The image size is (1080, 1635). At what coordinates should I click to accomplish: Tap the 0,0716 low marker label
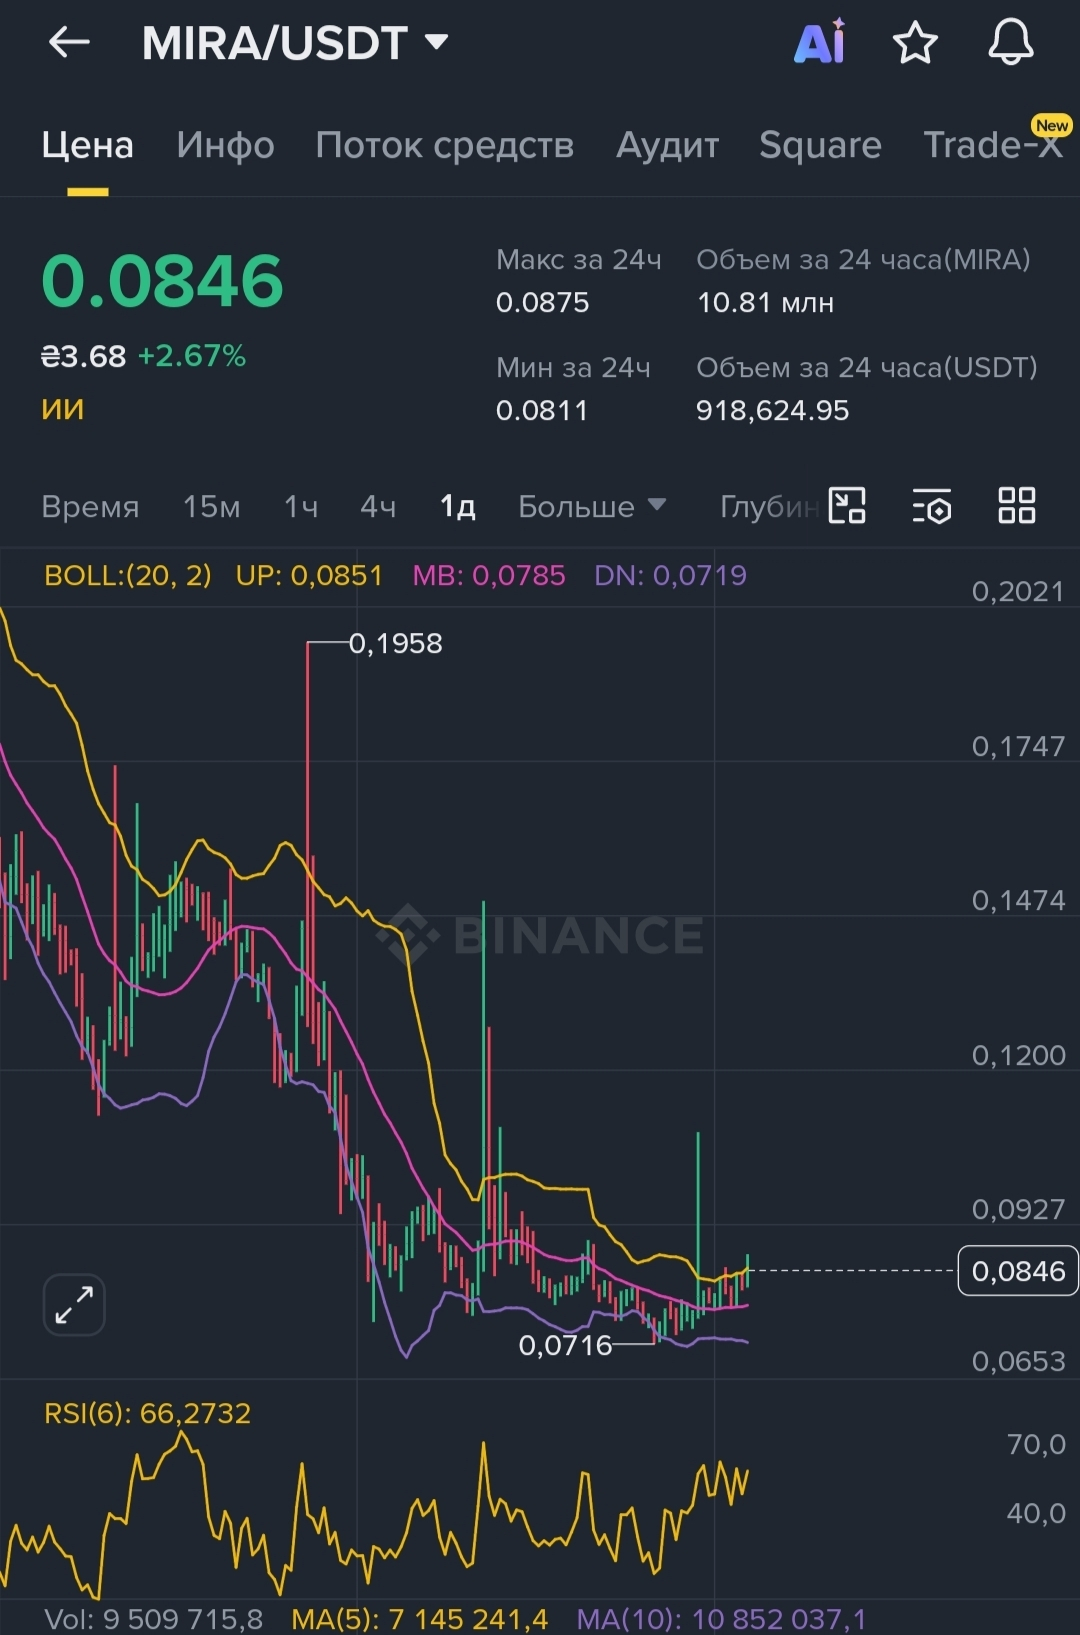[565, 1346]
